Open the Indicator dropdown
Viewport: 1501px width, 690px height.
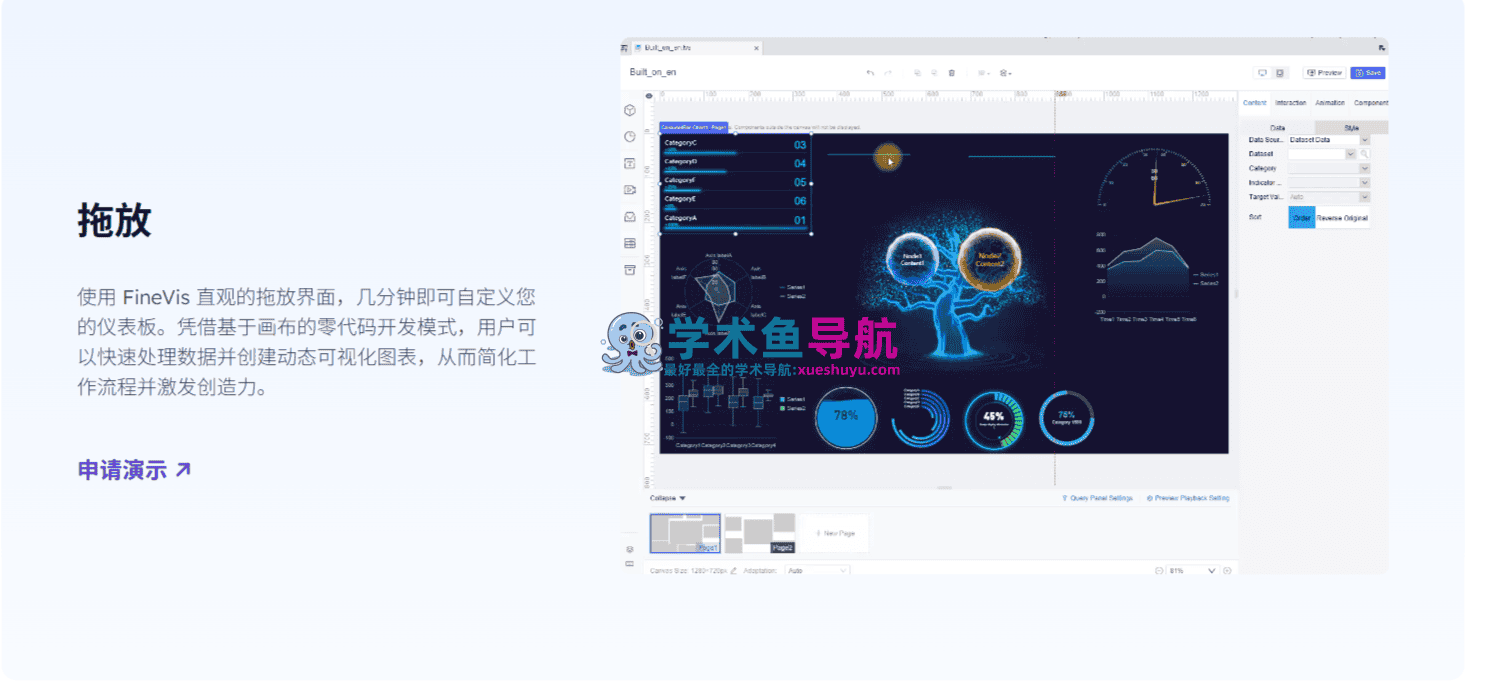[x=1329, y=183]
